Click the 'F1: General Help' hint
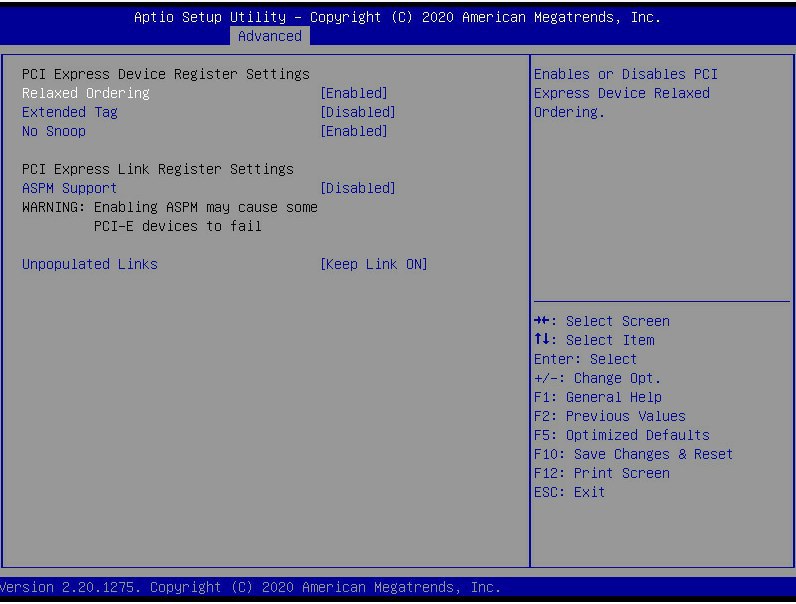 click(598, 397)
